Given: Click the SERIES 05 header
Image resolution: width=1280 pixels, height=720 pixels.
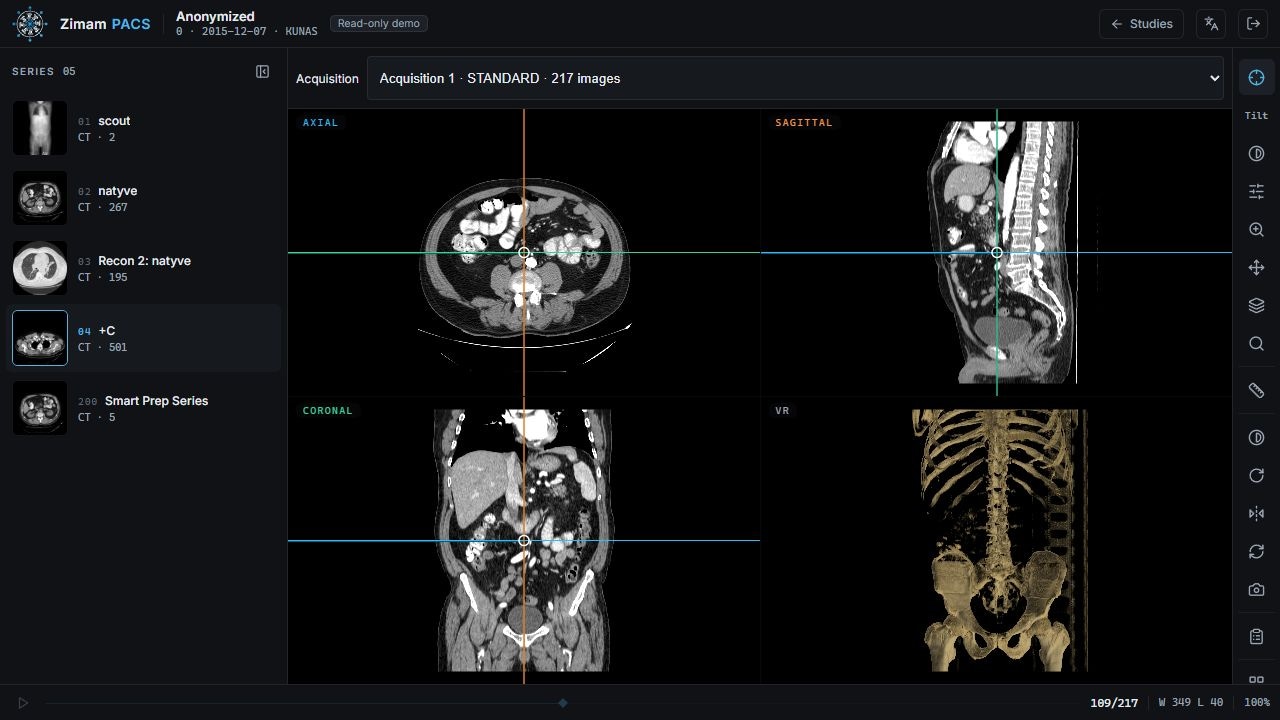Looking at the screenshot, I should (44, 72).
